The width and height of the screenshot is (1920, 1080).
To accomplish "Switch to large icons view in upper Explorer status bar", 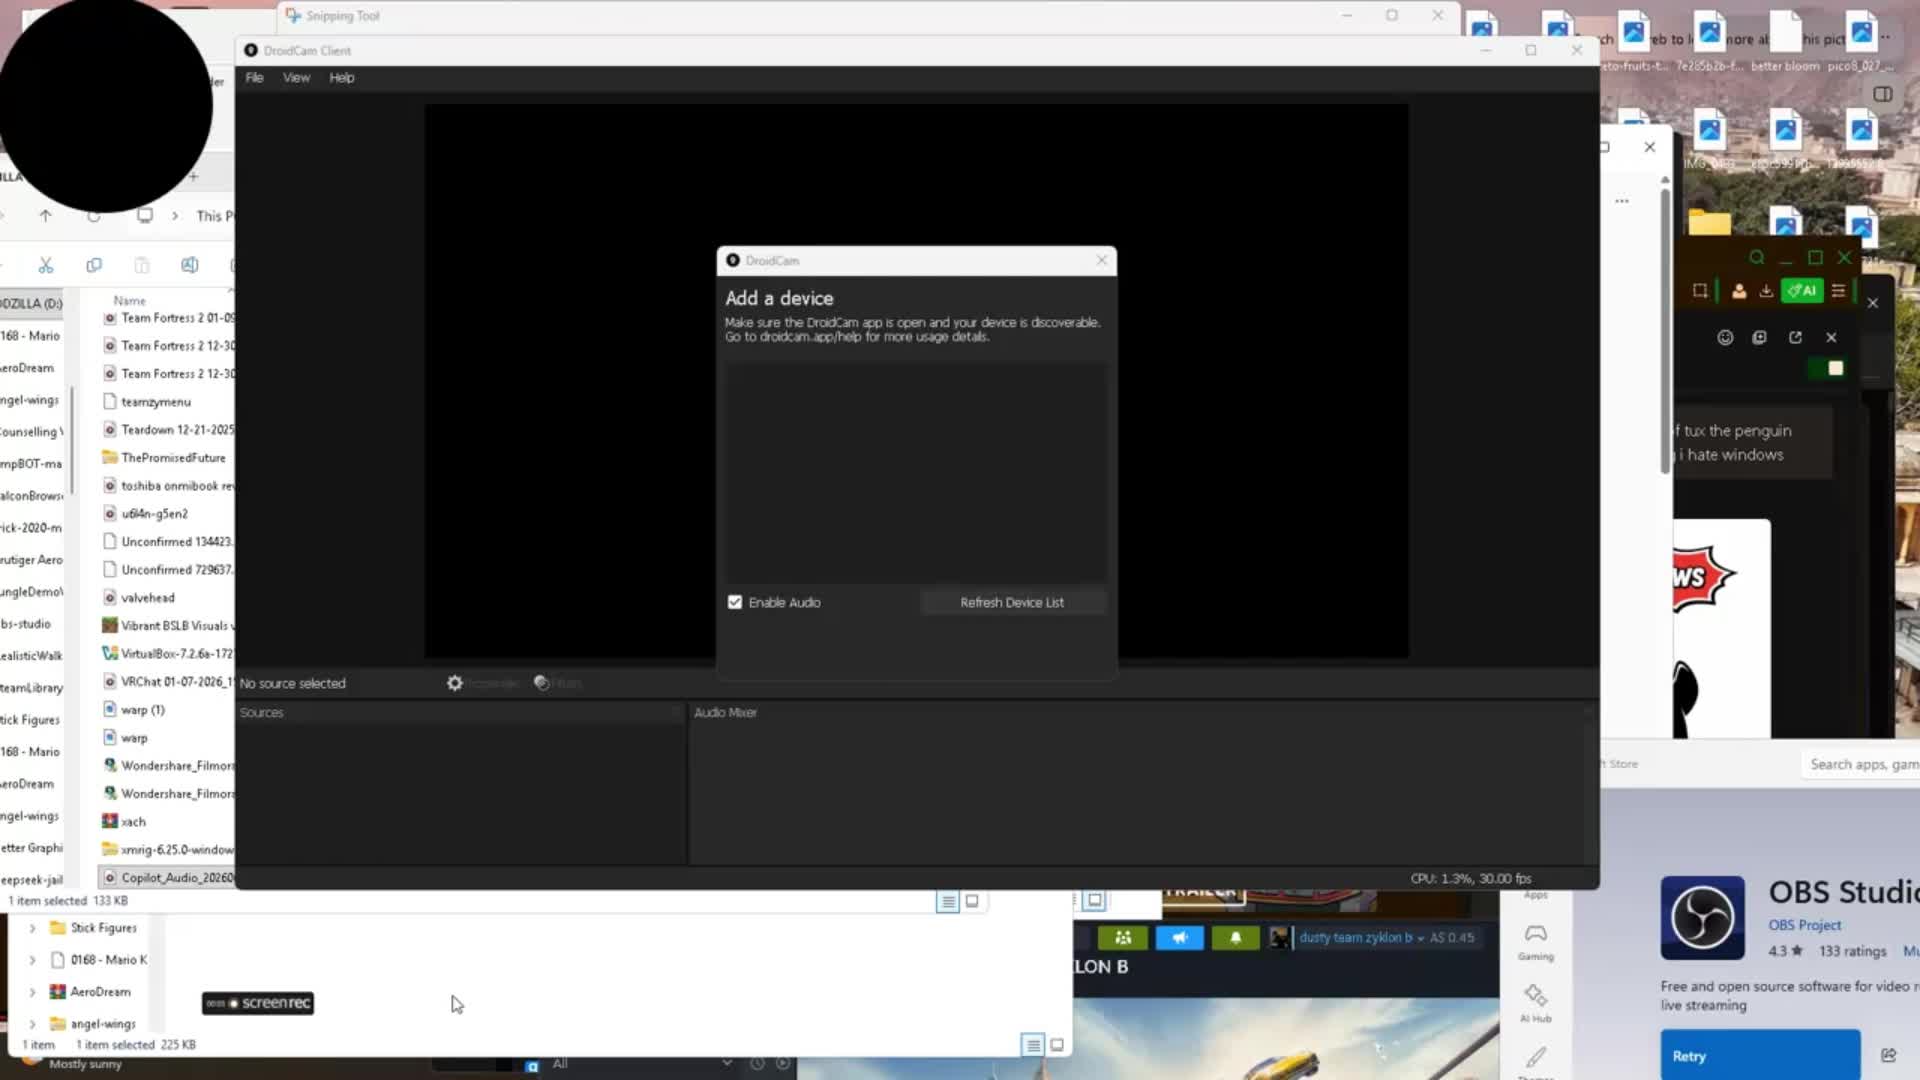I will click(972, 901).
